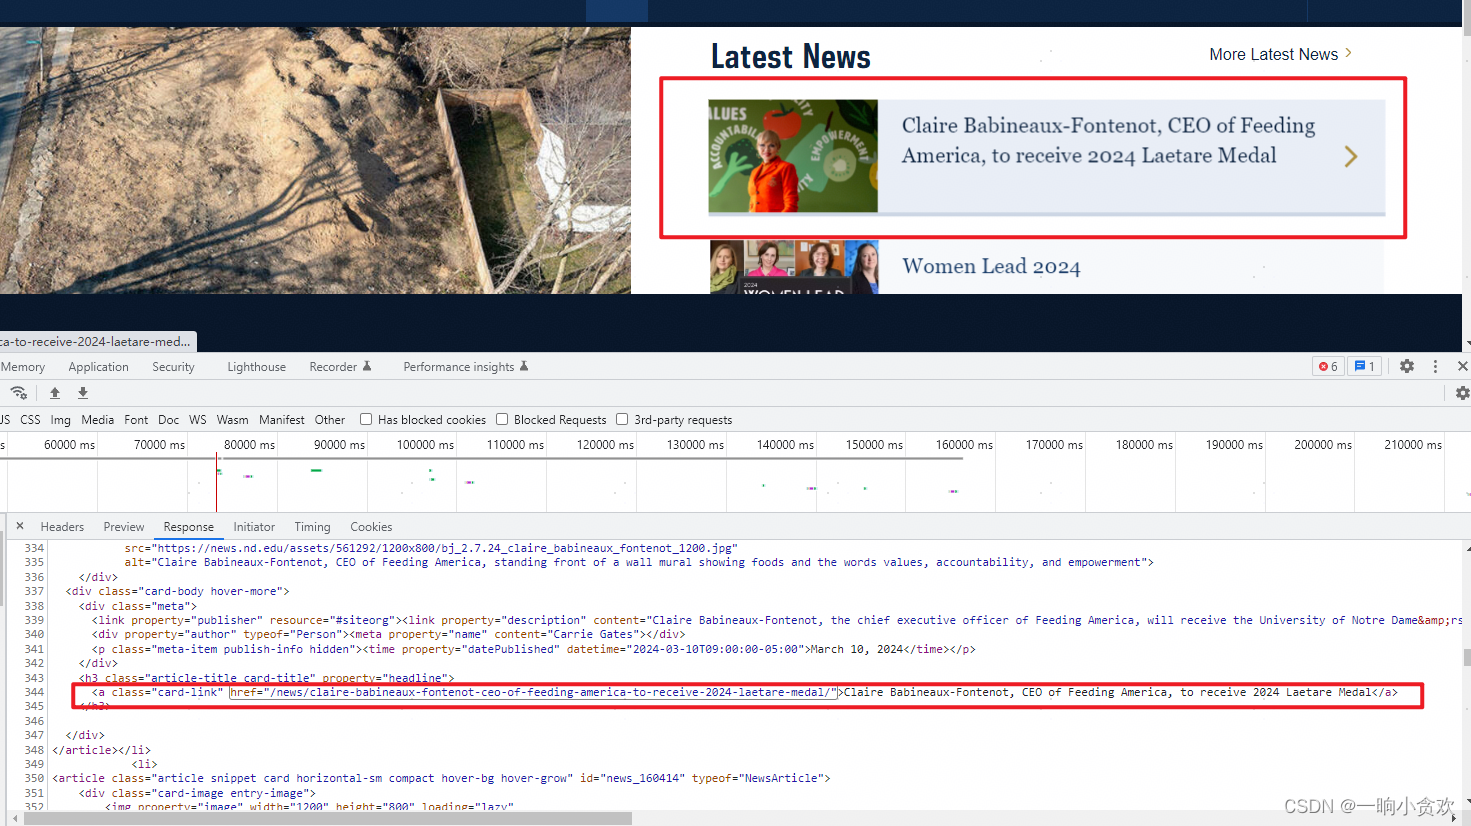Click the red marker line in timeline overview
This screenshot has width=1471, height=826.
pos(217,482)
